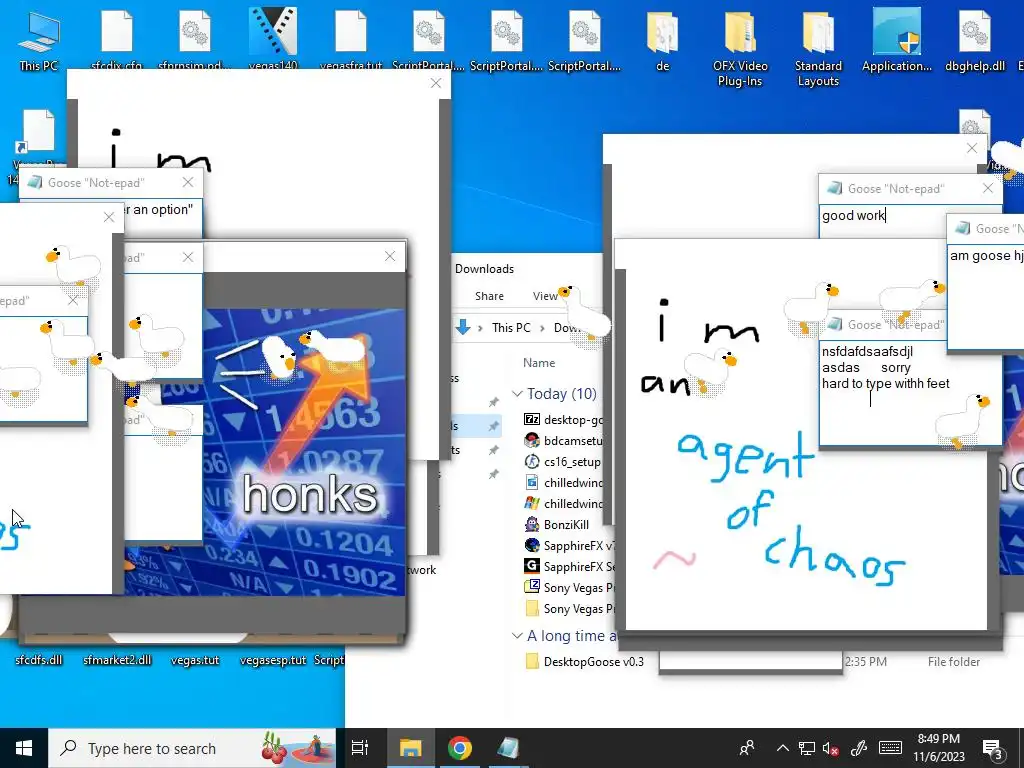Click the Downloads blue arrow icon in address bar
1024x768 pixels.
click(x=463, y=328)
